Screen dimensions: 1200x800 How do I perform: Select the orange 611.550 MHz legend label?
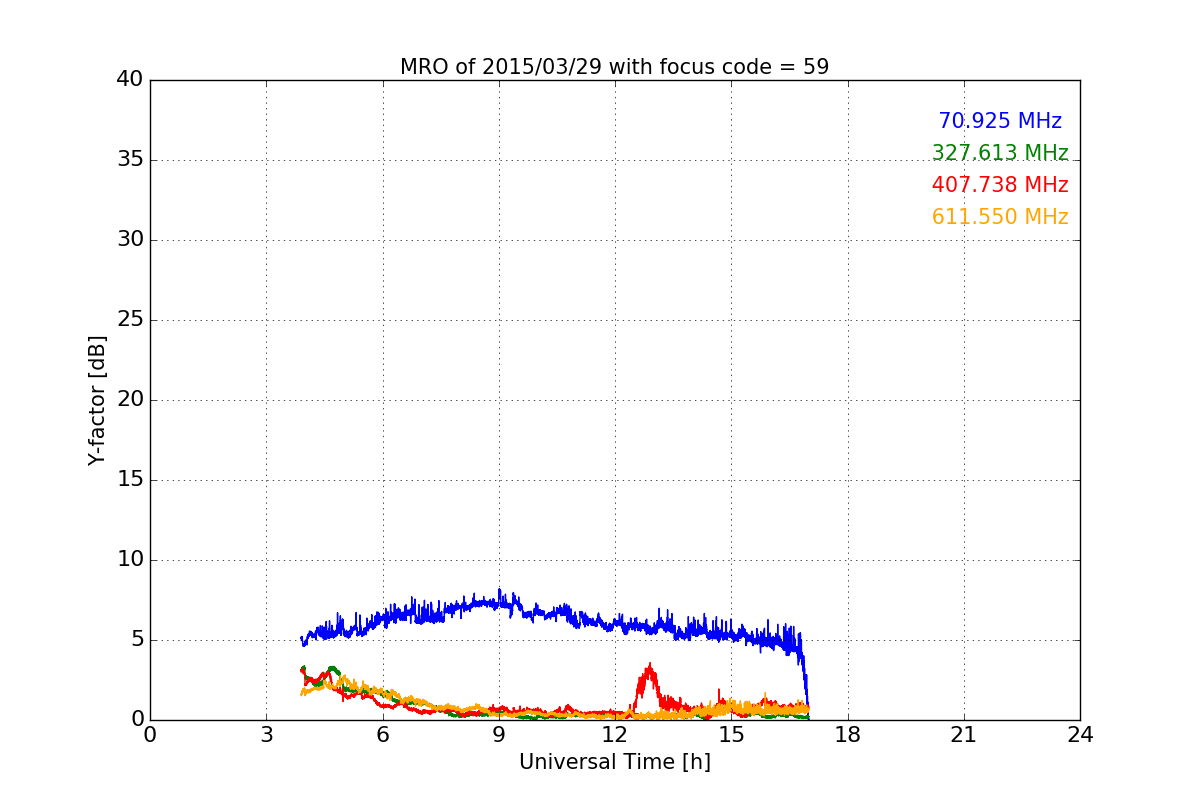coord(1000,217)
